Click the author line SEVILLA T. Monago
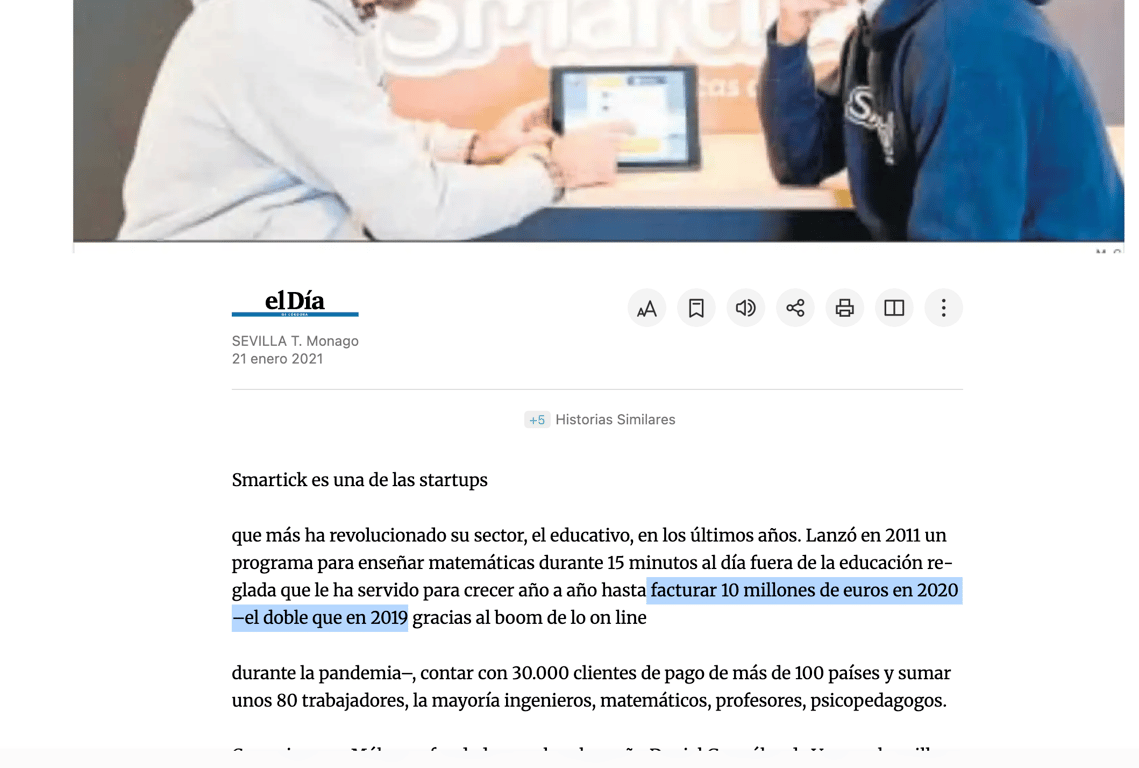The height and width of the screenshot is (768, 1139). click(x=295, y=341)
